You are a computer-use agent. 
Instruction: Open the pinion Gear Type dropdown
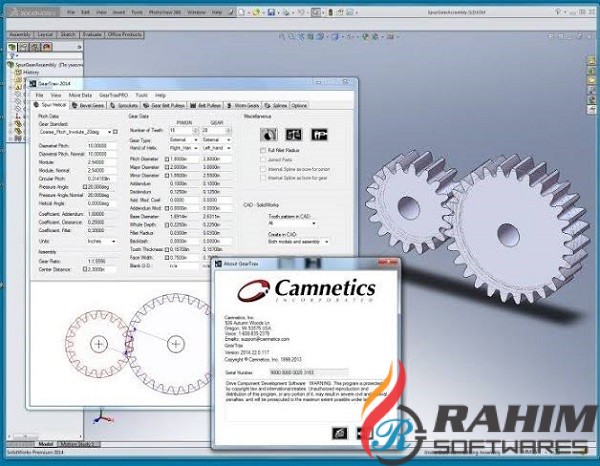(184, 140)
